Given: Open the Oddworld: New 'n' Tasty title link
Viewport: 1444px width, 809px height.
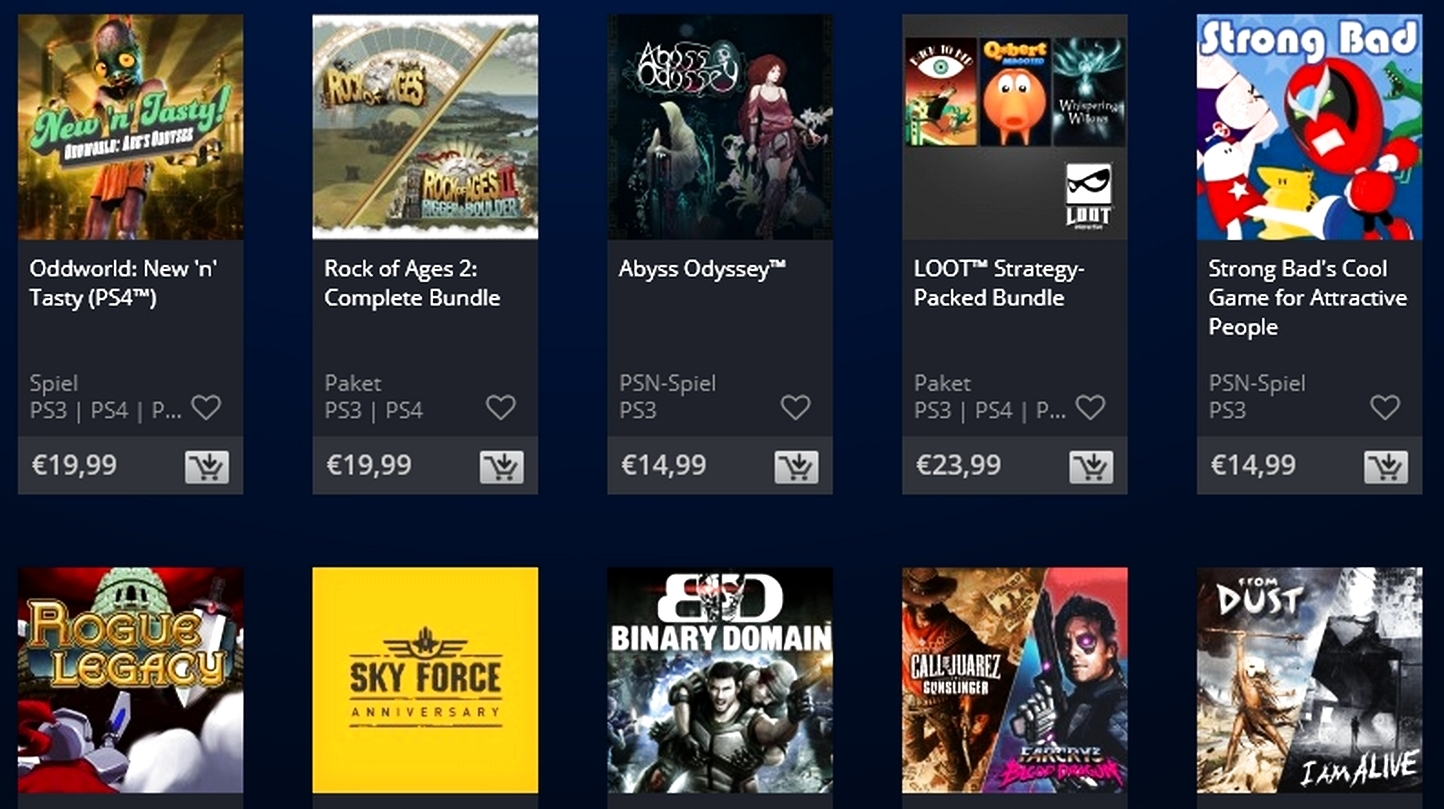Looking at the screenshot, I should (124, 283).
